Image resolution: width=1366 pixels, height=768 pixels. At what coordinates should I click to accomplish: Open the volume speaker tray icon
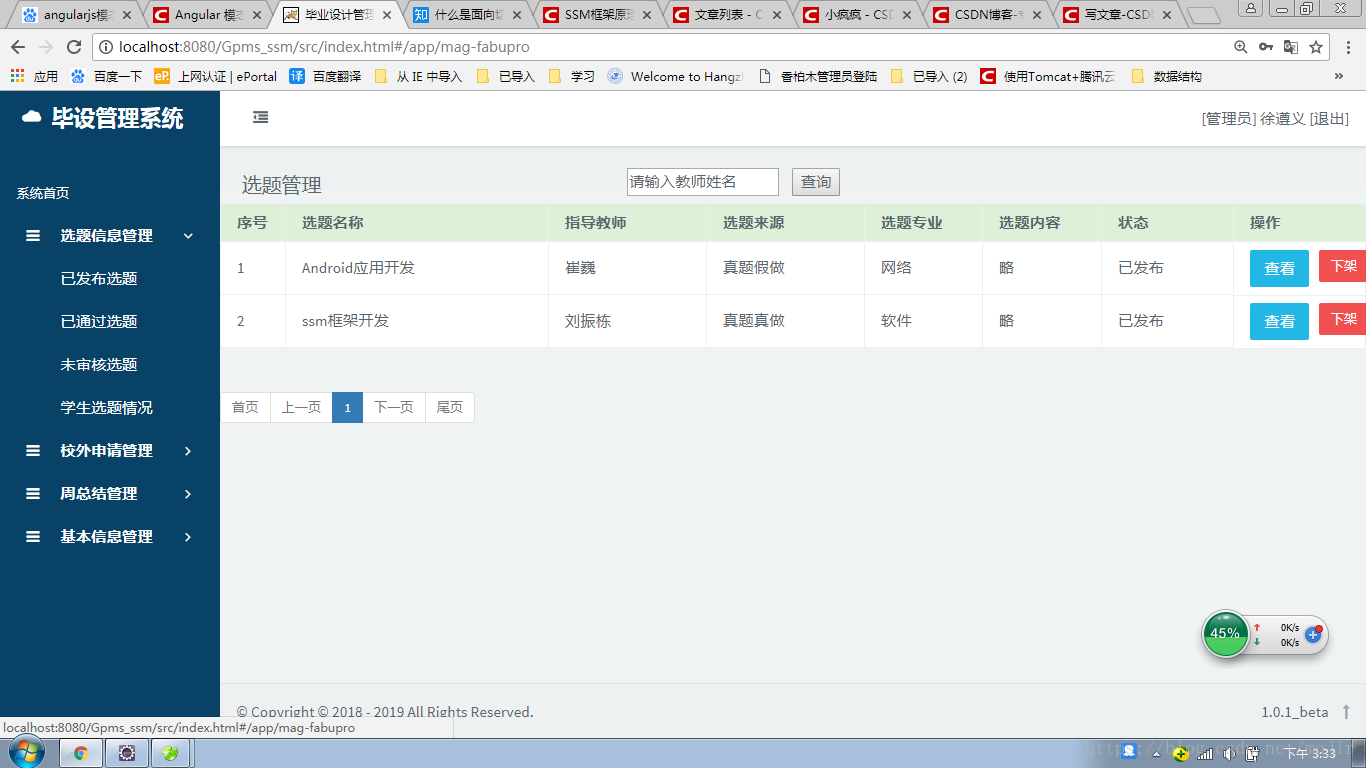click(x=1230, y=753)
